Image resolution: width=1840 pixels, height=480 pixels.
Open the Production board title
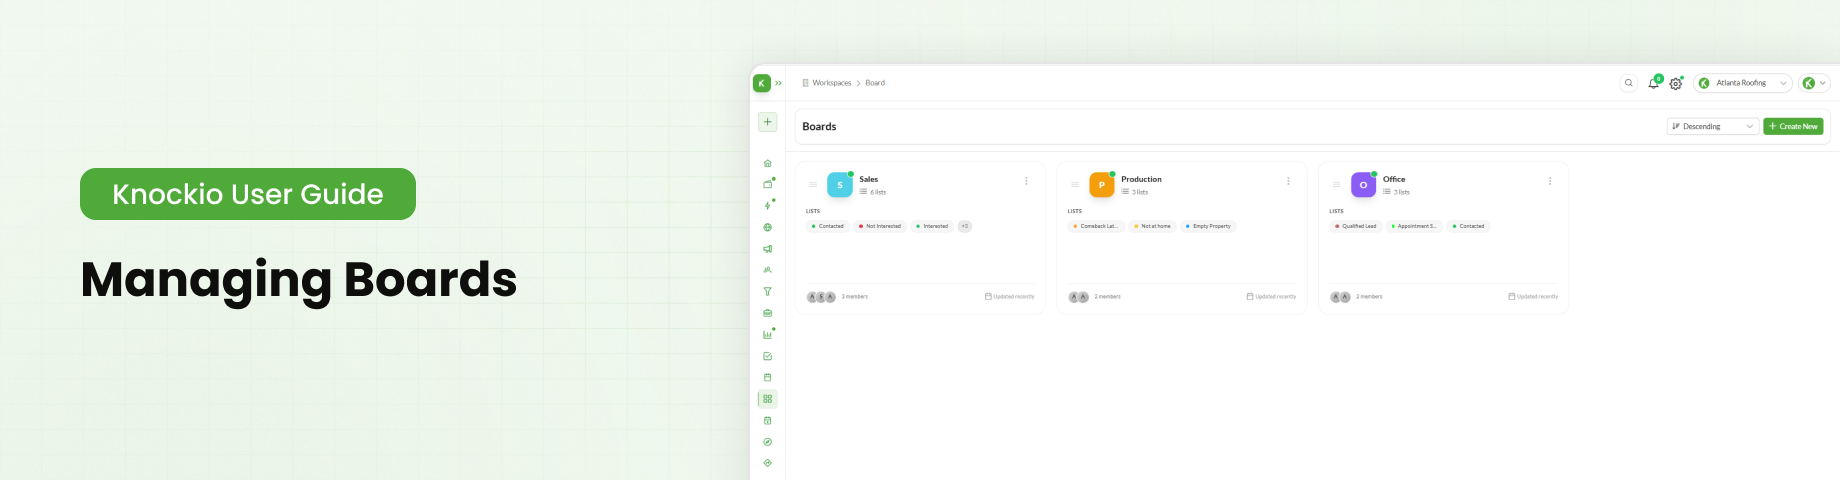tap(1141, 179)
